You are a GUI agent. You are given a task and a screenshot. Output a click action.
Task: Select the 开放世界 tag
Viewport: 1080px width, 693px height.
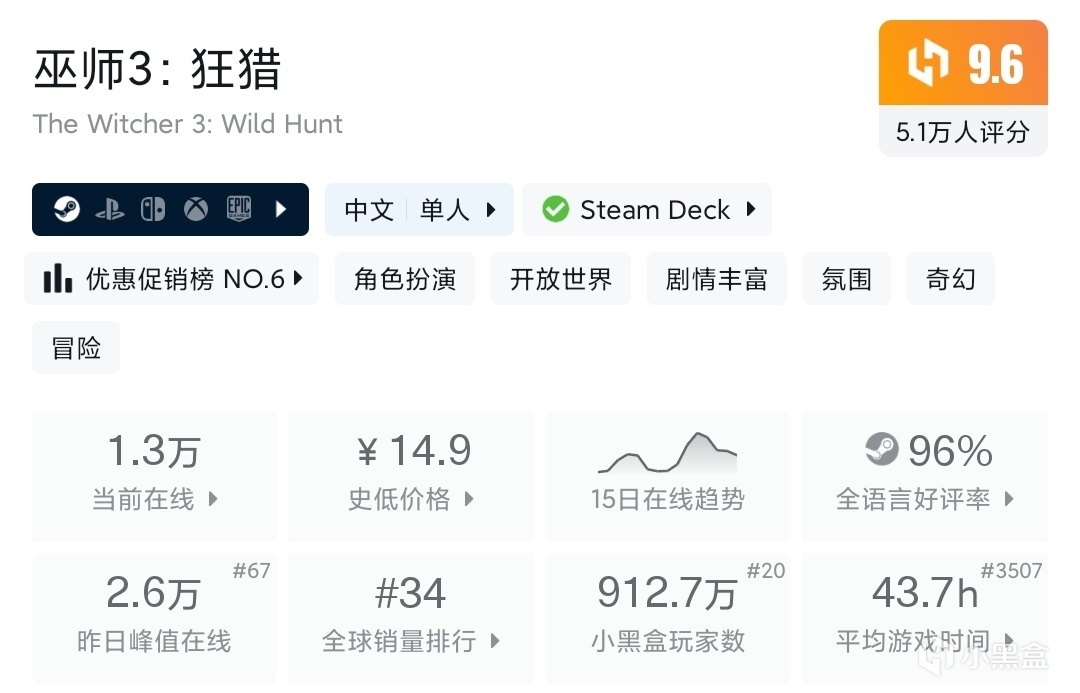[x=560, y=279]
